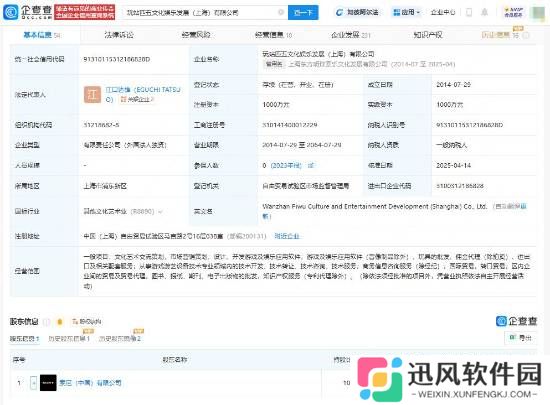
Task: Open the mobile app phone icon
Action: (x=469, y=13)
